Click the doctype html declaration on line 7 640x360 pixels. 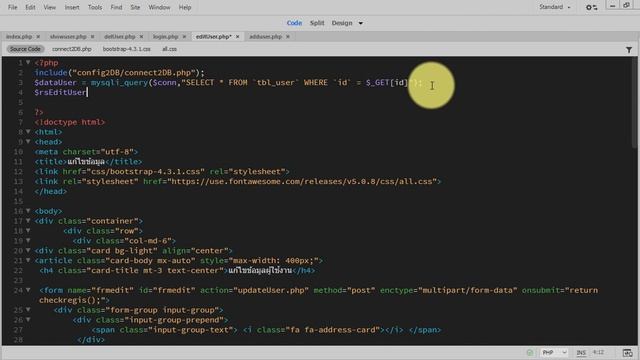pos(70,122)
